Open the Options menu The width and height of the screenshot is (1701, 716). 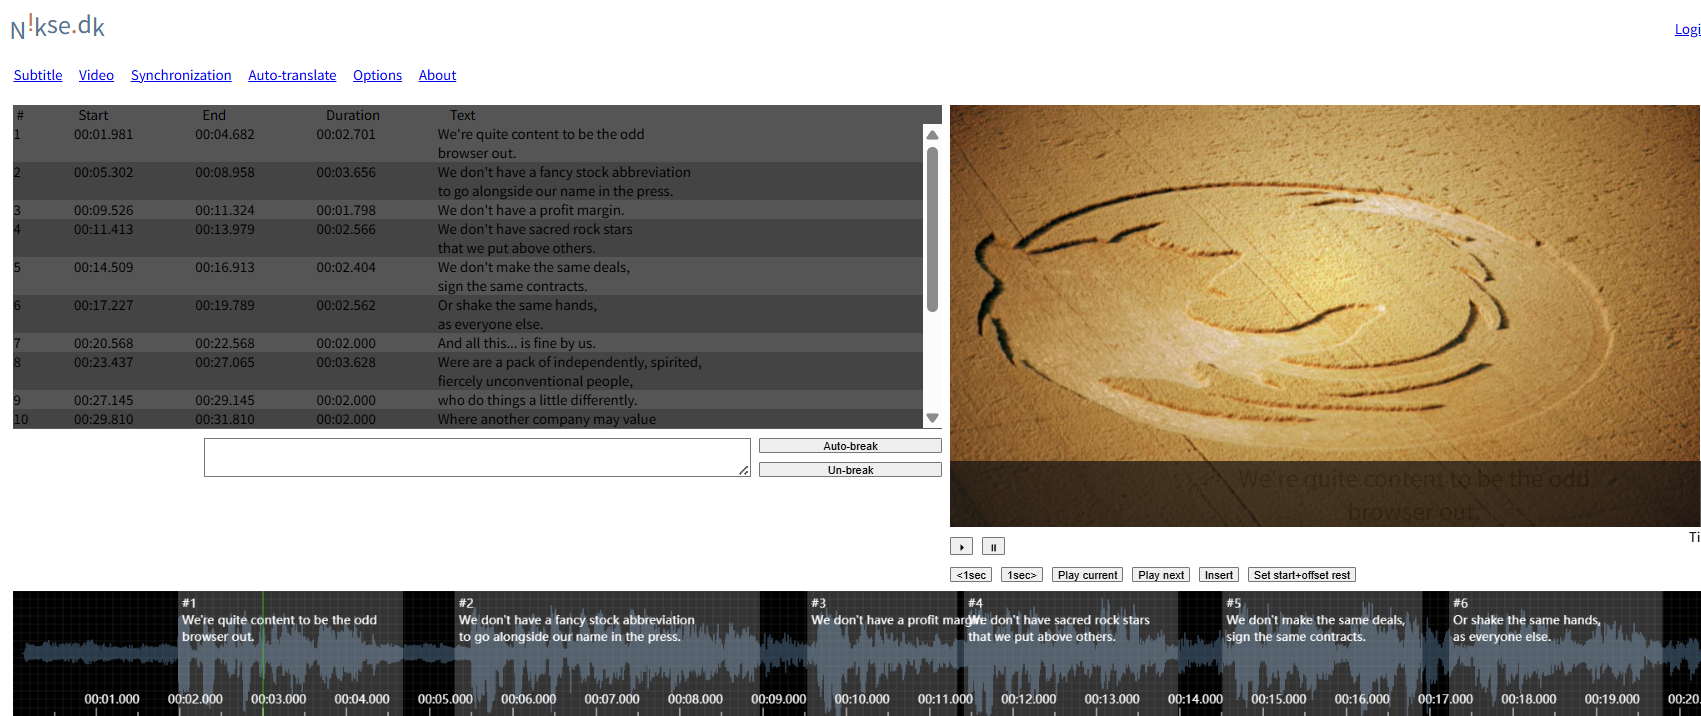pos(377,75)
